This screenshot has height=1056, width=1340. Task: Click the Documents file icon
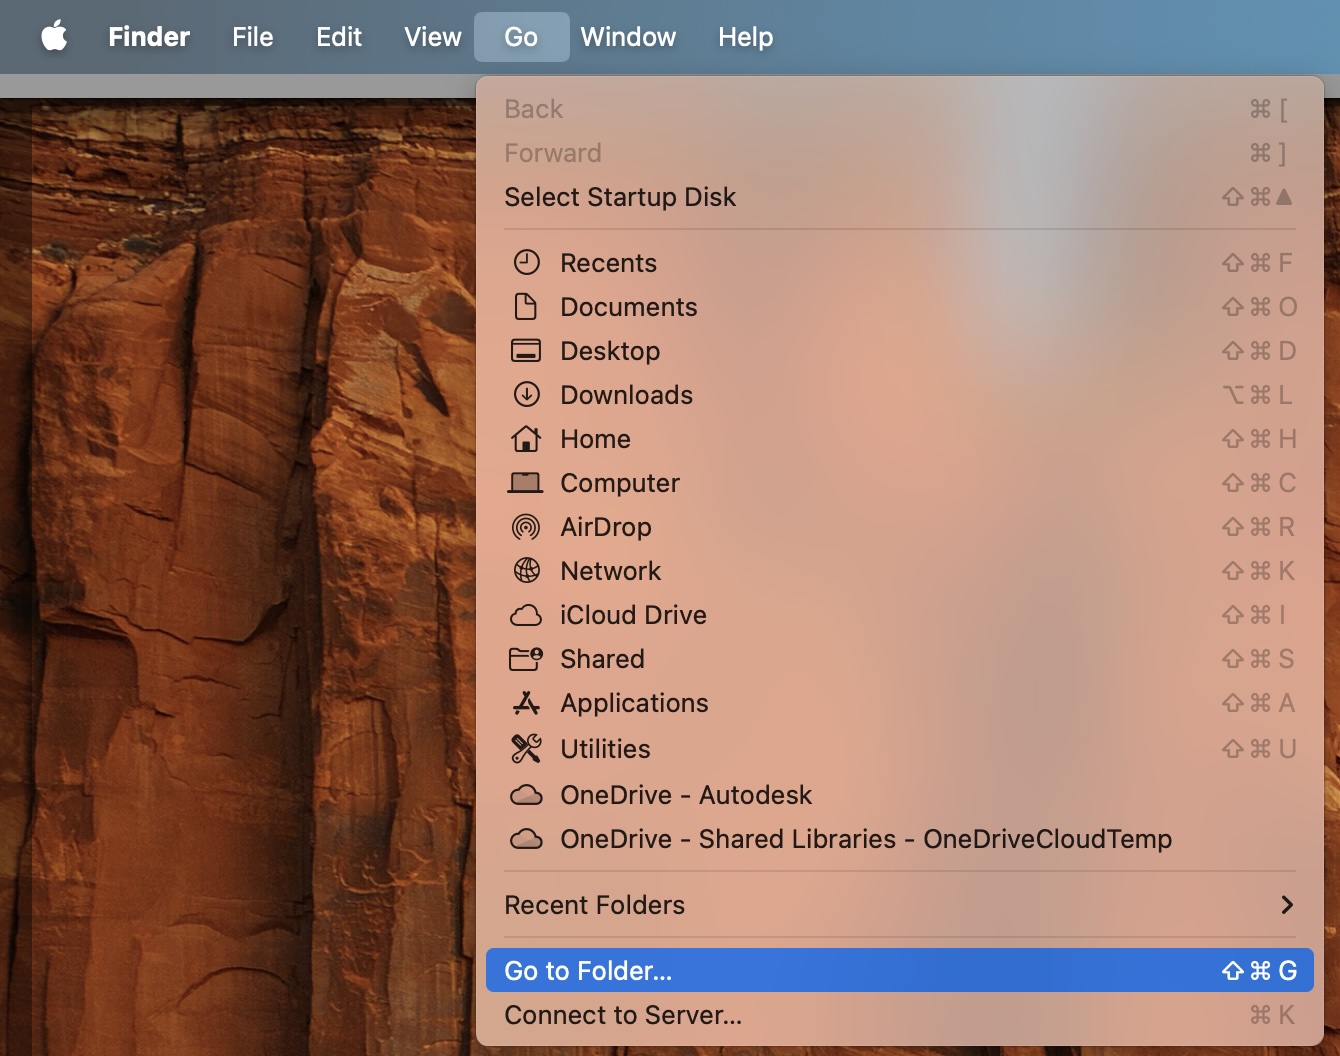tap(528, 307)
